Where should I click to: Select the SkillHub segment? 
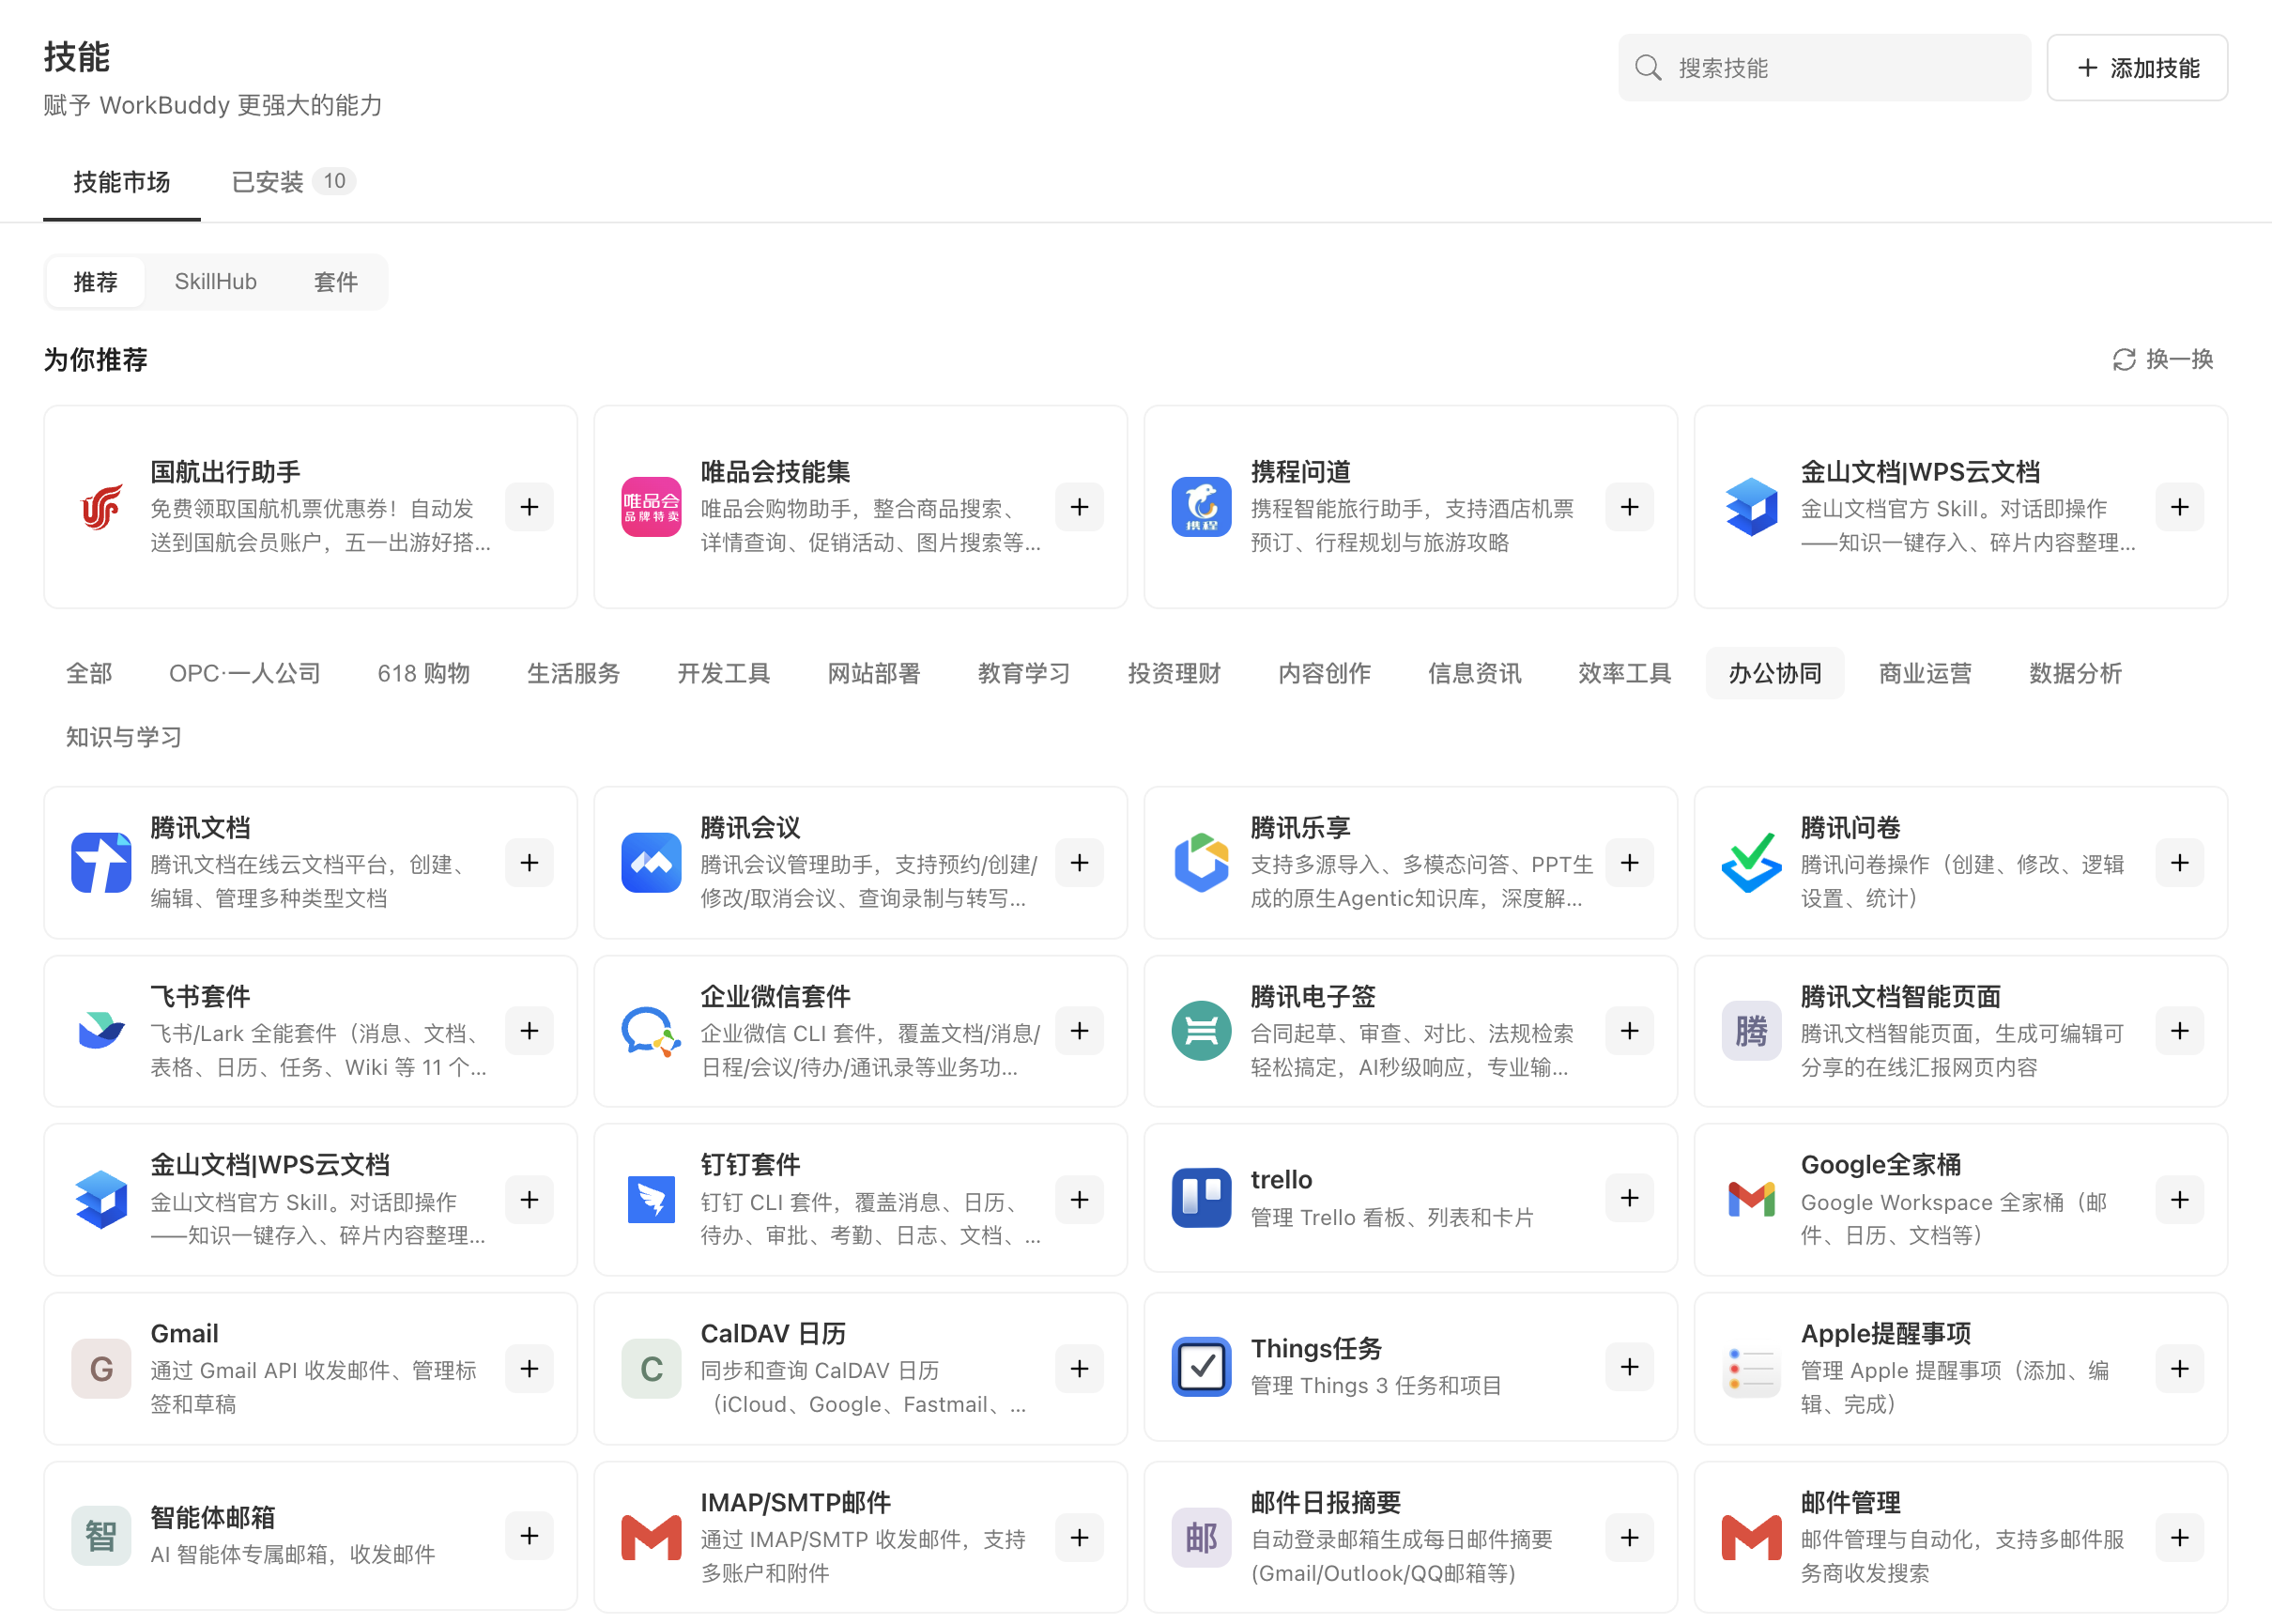click(x=216, y=282)
